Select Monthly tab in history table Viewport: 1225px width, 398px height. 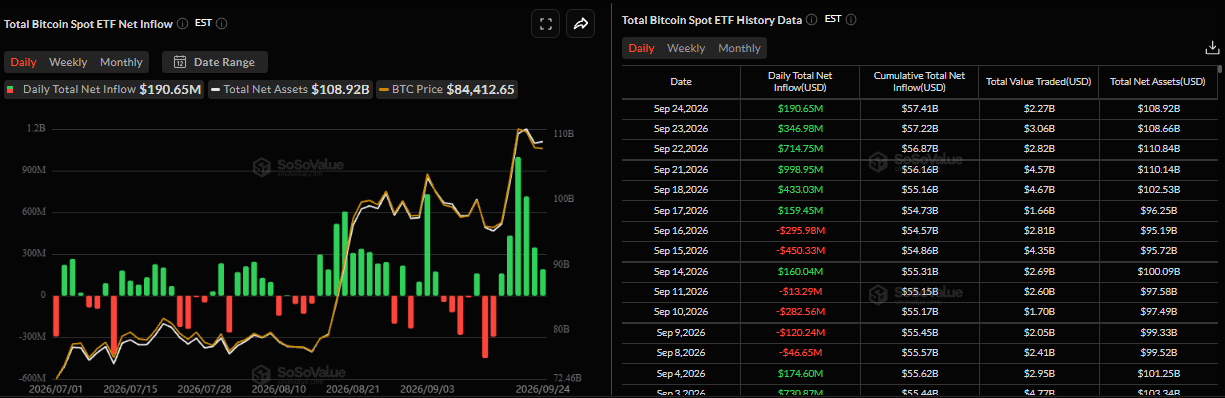coord(739,48)
